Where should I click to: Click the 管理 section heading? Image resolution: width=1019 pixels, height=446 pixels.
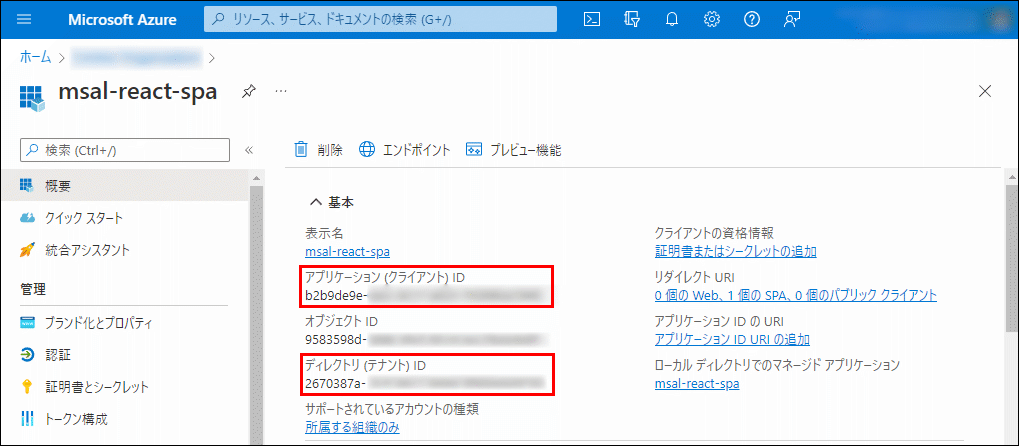(32, 288)
